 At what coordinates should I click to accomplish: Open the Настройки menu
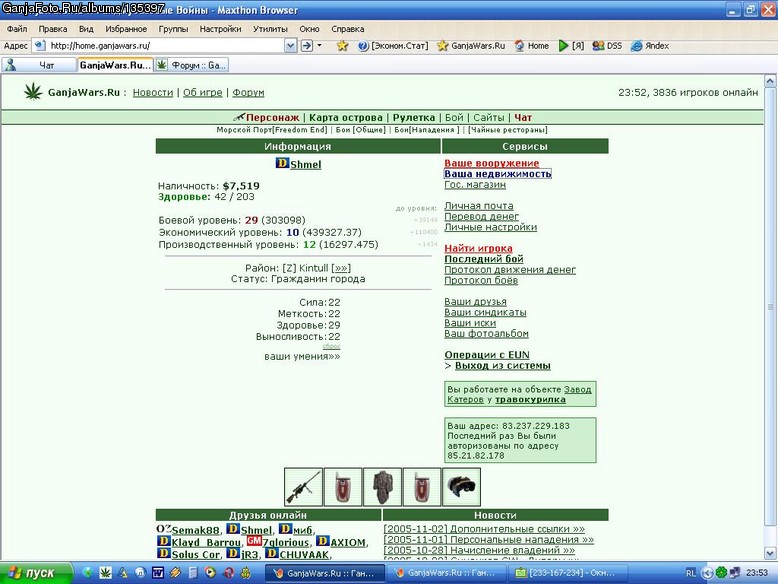220,29
